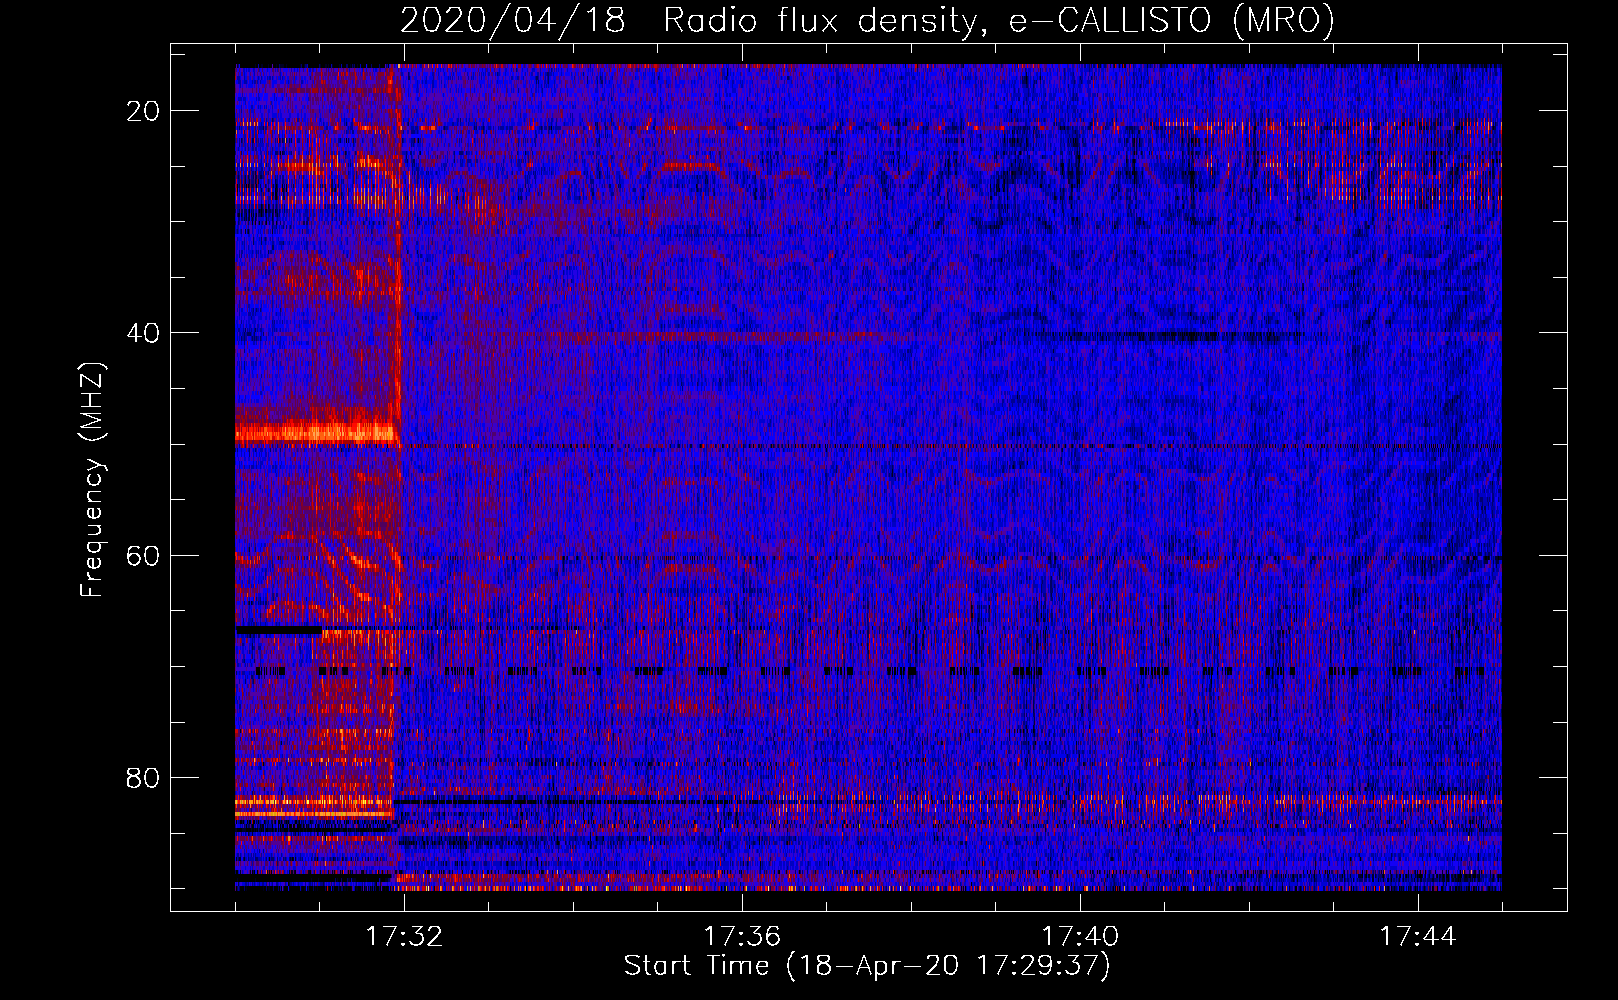Click the plot title 'Radio flux density, e-CALLISTO (MRO)'
1618x1000 pixels.
click(999, 20)
